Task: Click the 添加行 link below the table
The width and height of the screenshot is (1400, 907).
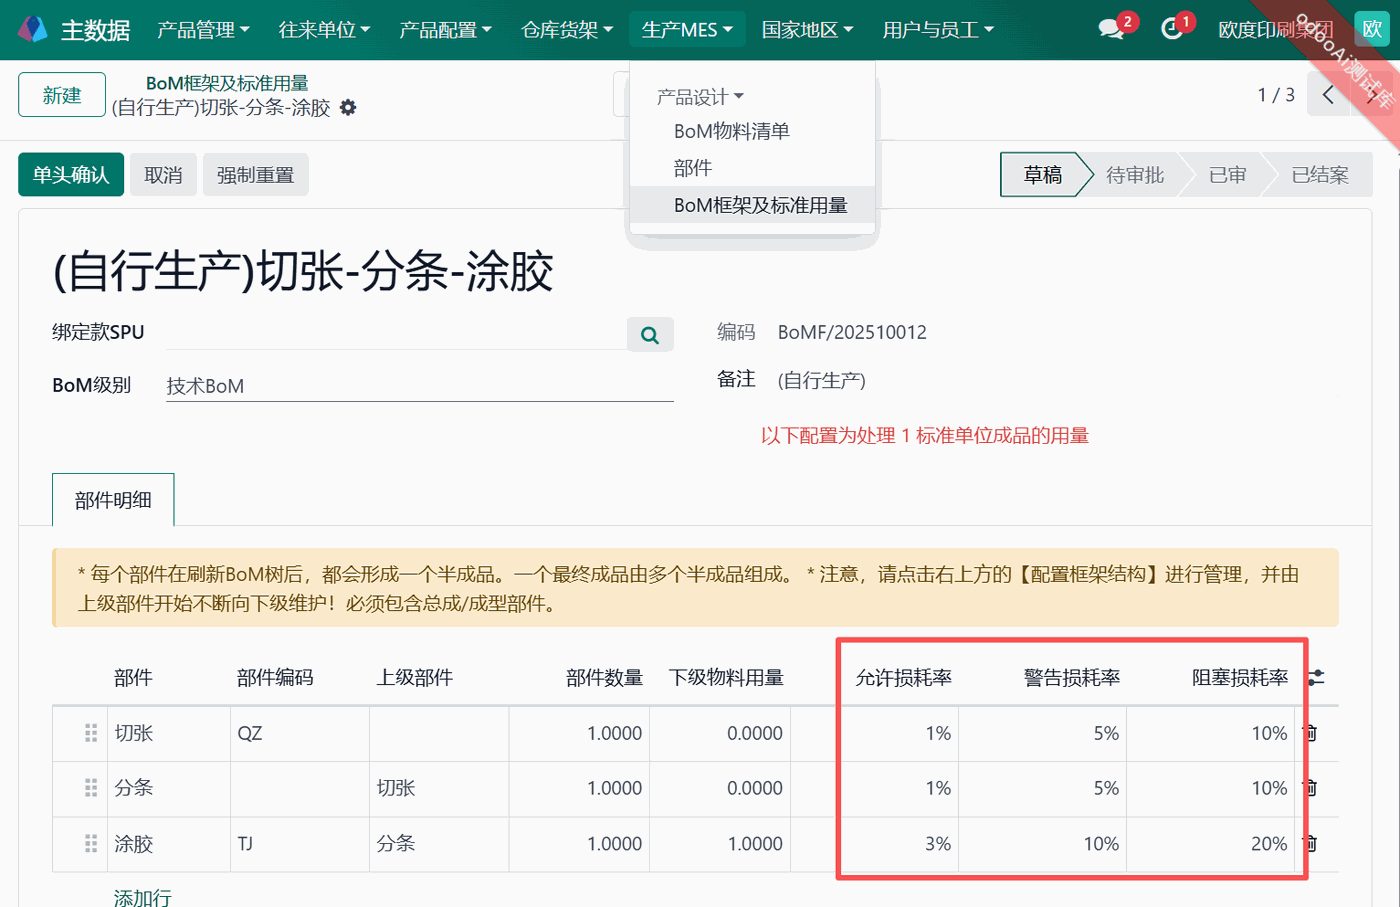Action: (141, 898)
